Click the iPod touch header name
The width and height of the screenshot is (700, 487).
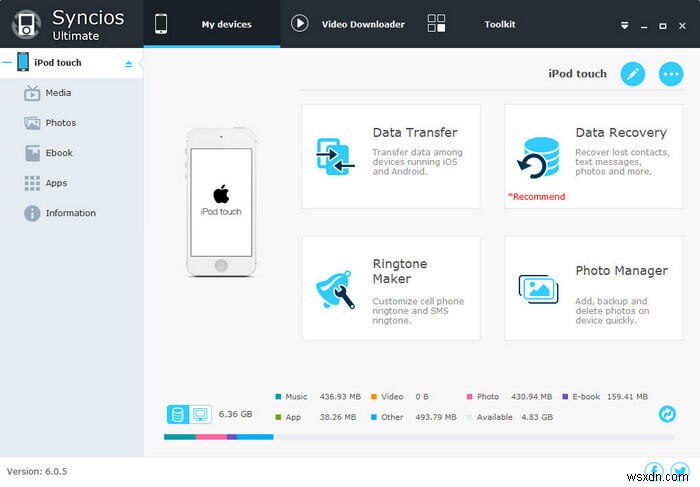coord(577,74)
